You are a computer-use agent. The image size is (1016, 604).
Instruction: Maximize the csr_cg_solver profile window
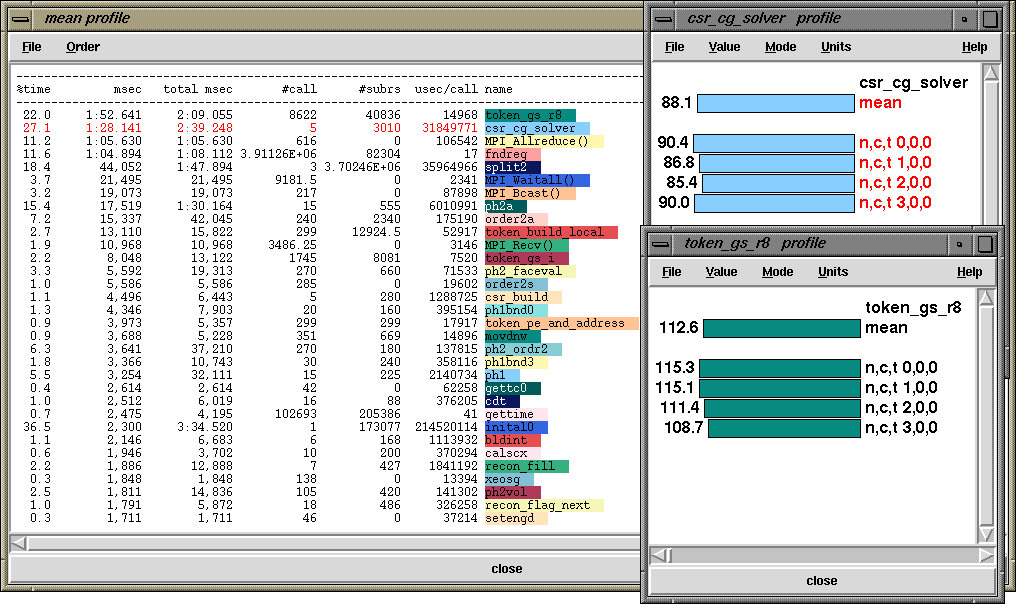pos(990,19)
